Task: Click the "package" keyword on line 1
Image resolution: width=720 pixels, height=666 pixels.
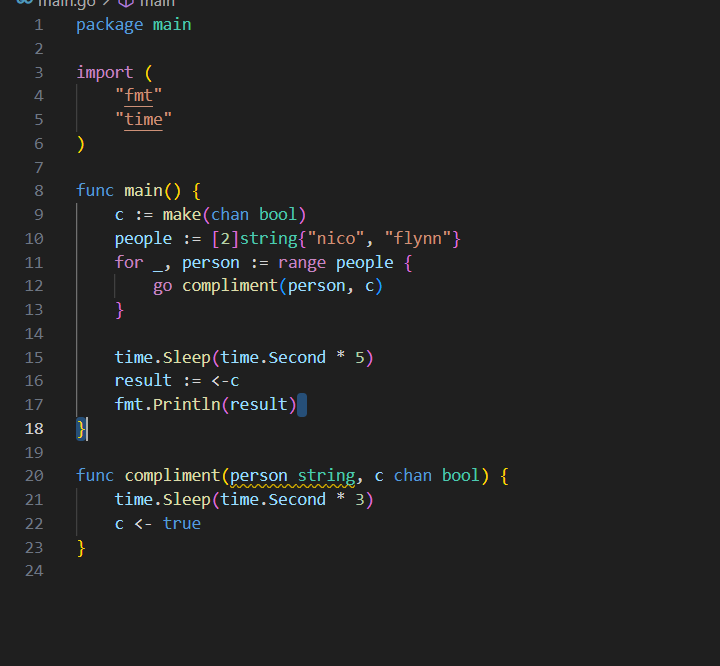Action: [109, 25]
